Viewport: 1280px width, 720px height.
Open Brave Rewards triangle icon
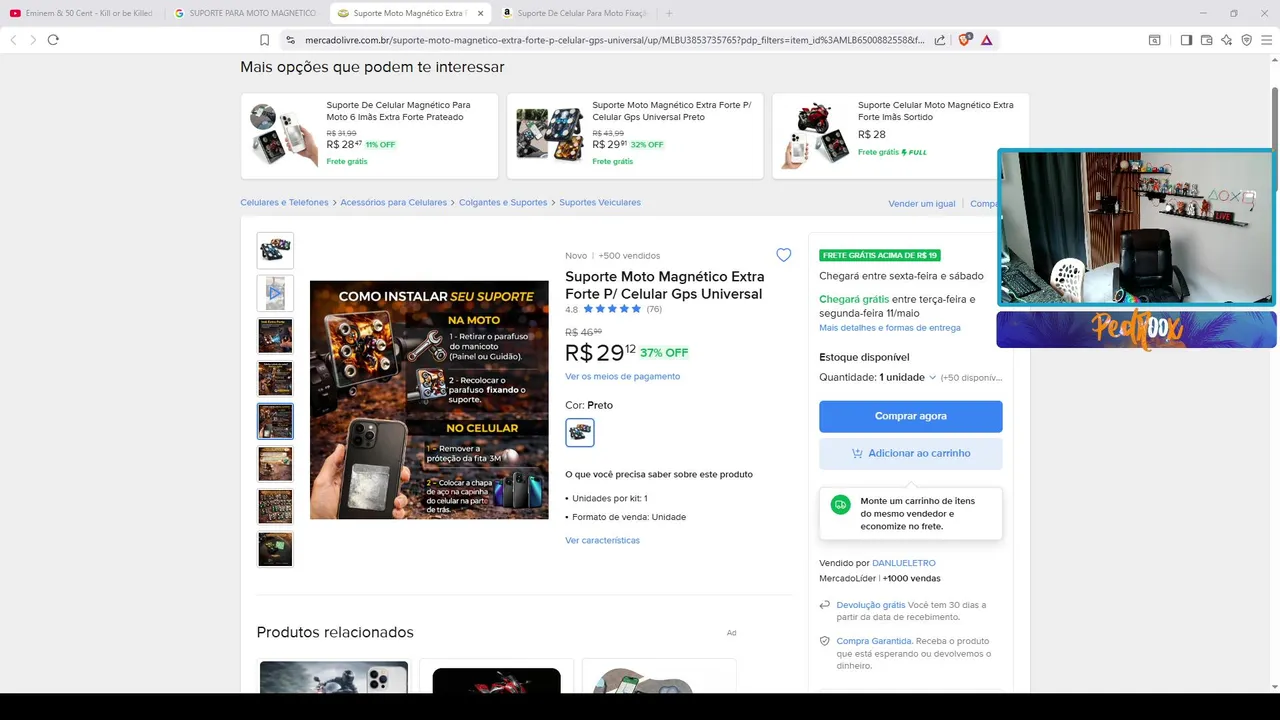coord(987,40)
